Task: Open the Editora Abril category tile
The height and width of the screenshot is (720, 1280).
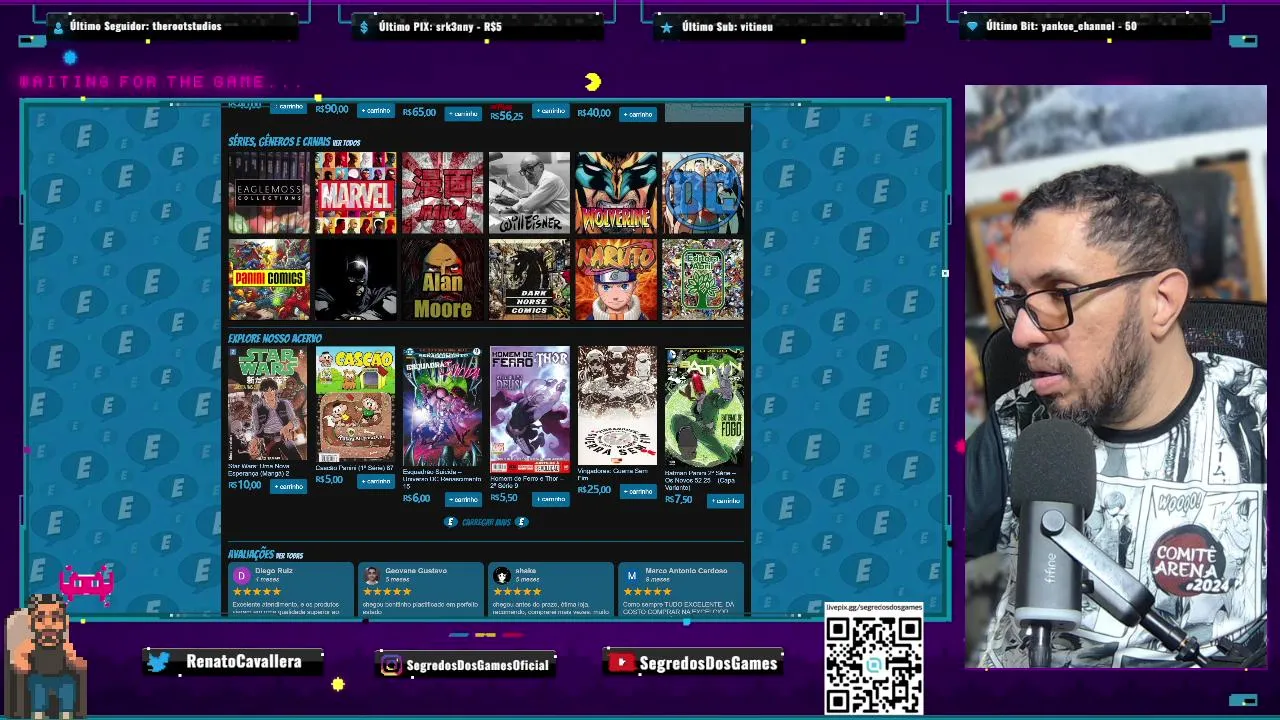Action: 703,279
